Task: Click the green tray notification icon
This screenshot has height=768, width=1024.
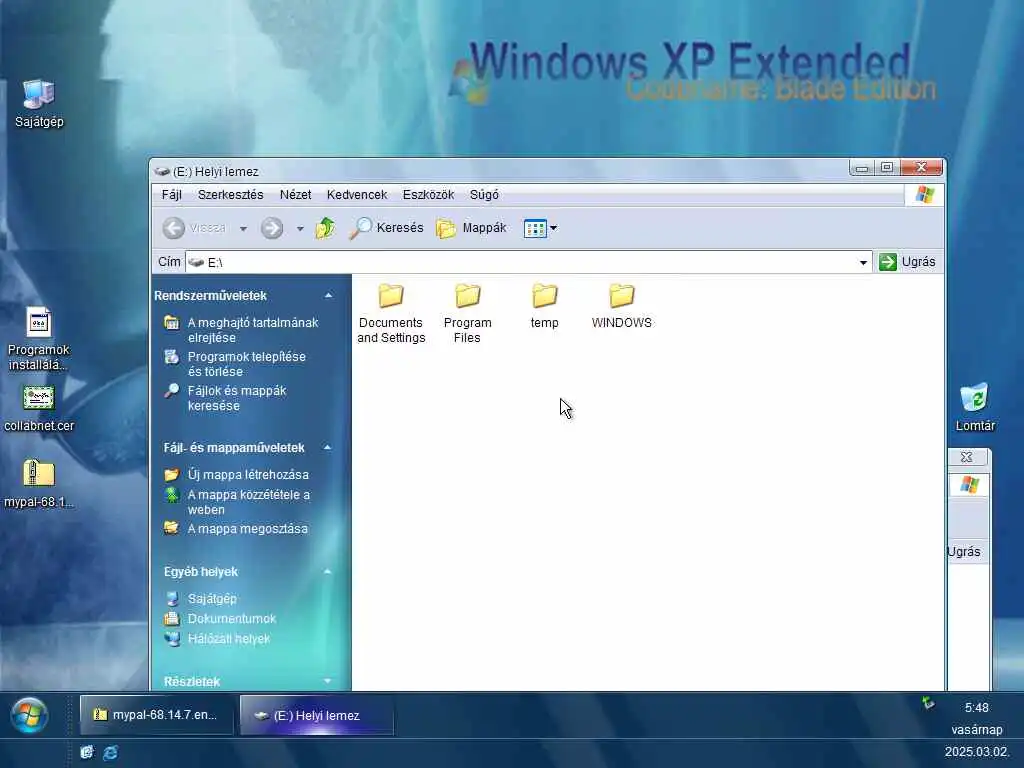Action: [928, 703]
